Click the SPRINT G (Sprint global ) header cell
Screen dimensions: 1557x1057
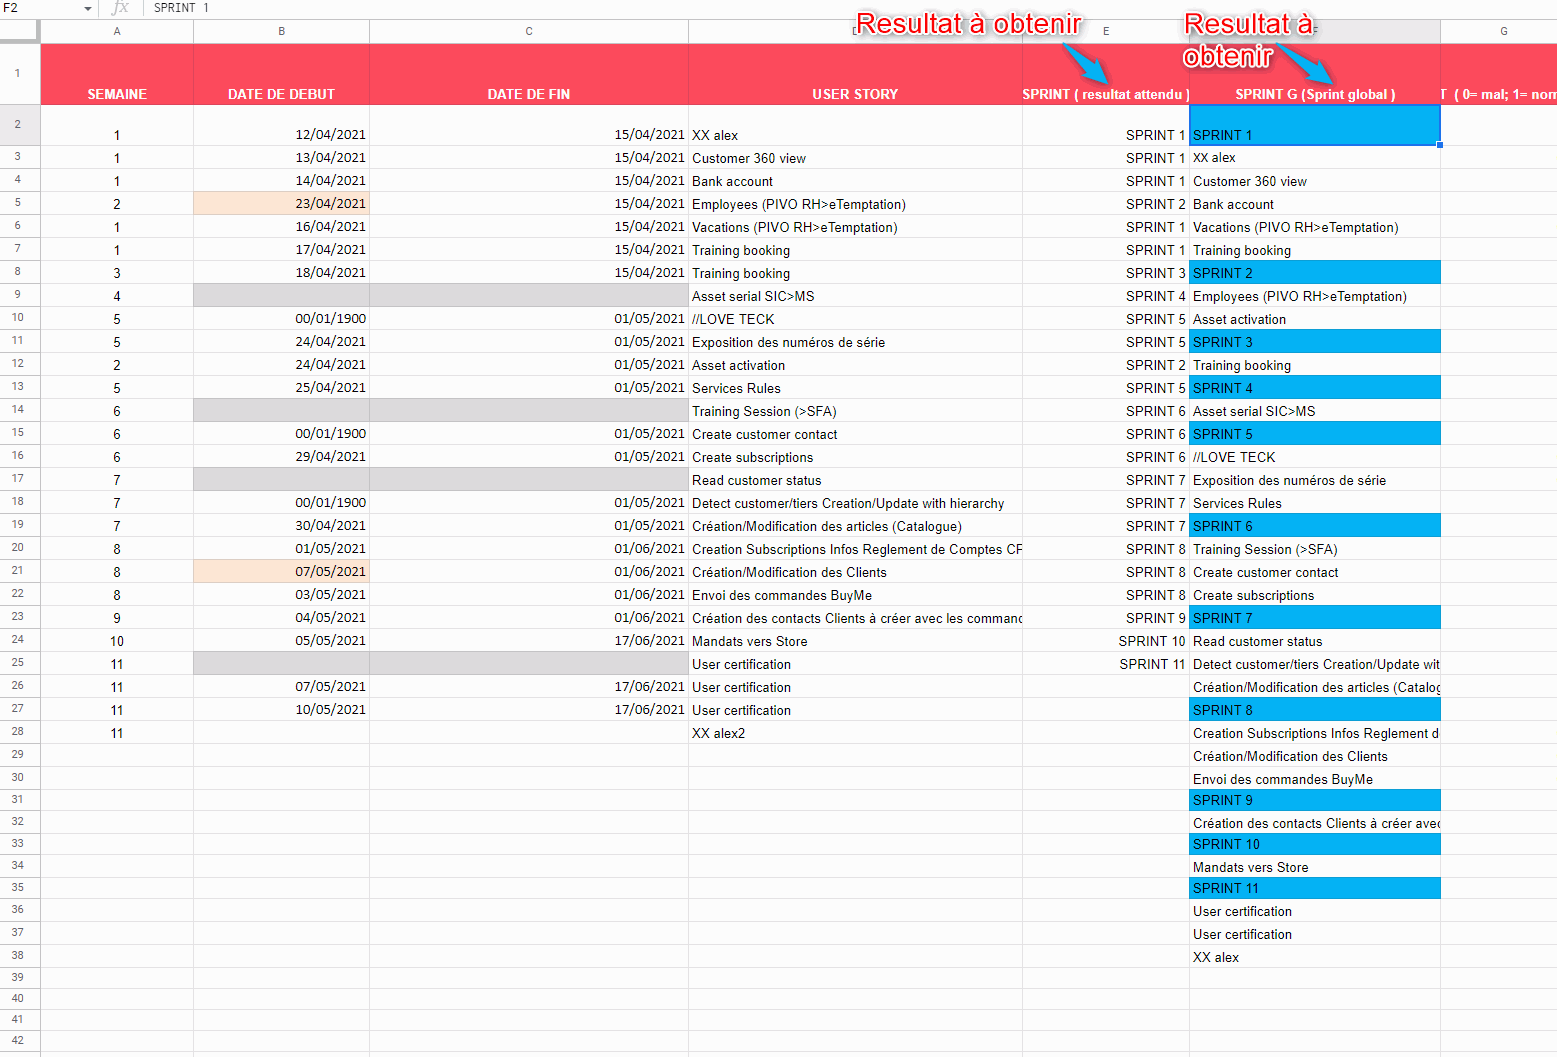pos(1315,75)
